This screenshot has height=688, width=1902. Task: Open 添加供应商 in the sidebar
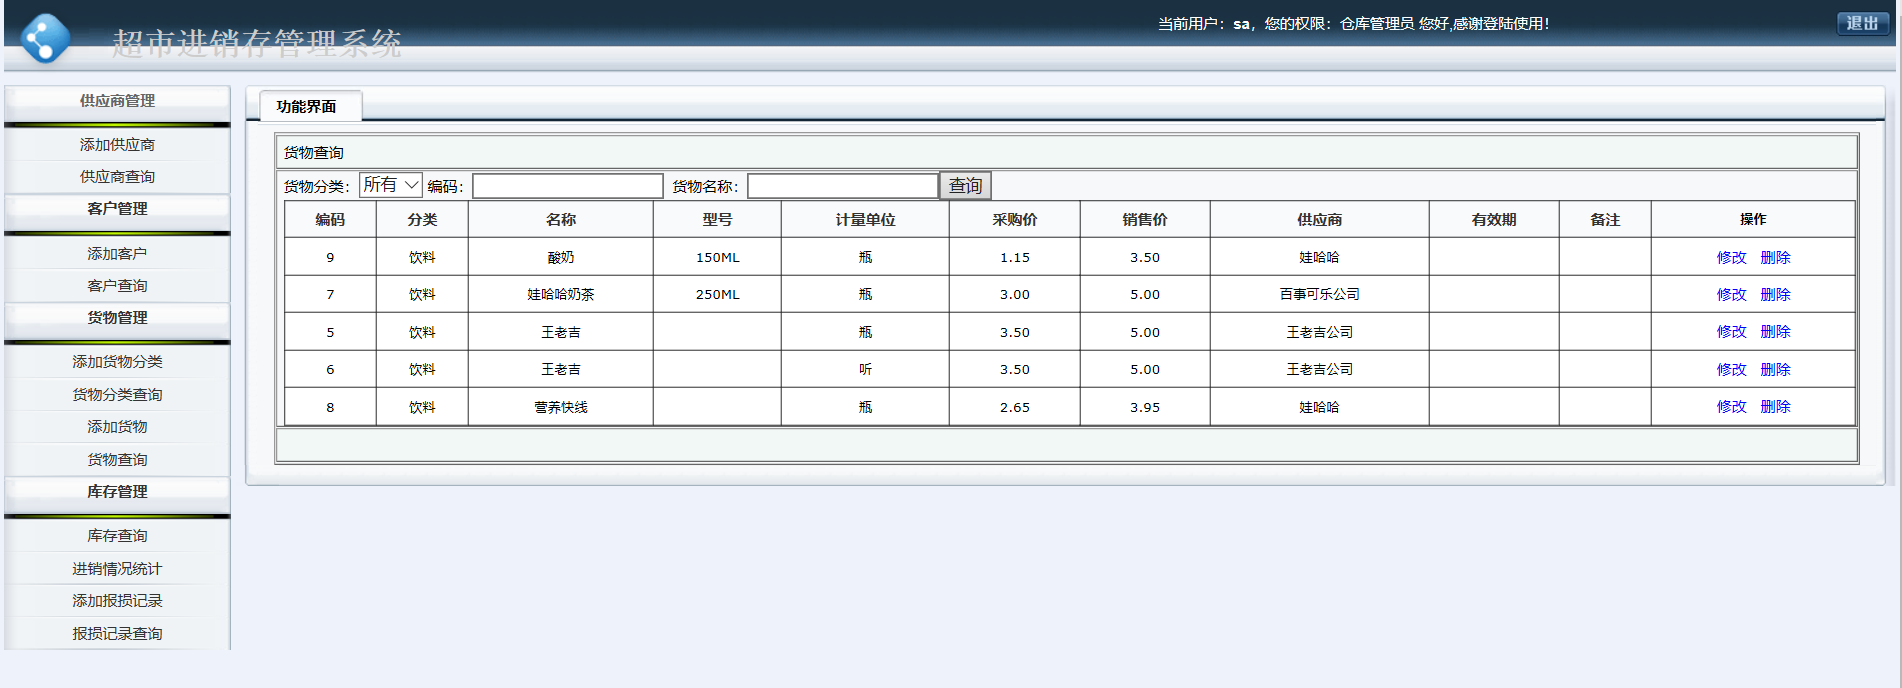tap(117, 145)
